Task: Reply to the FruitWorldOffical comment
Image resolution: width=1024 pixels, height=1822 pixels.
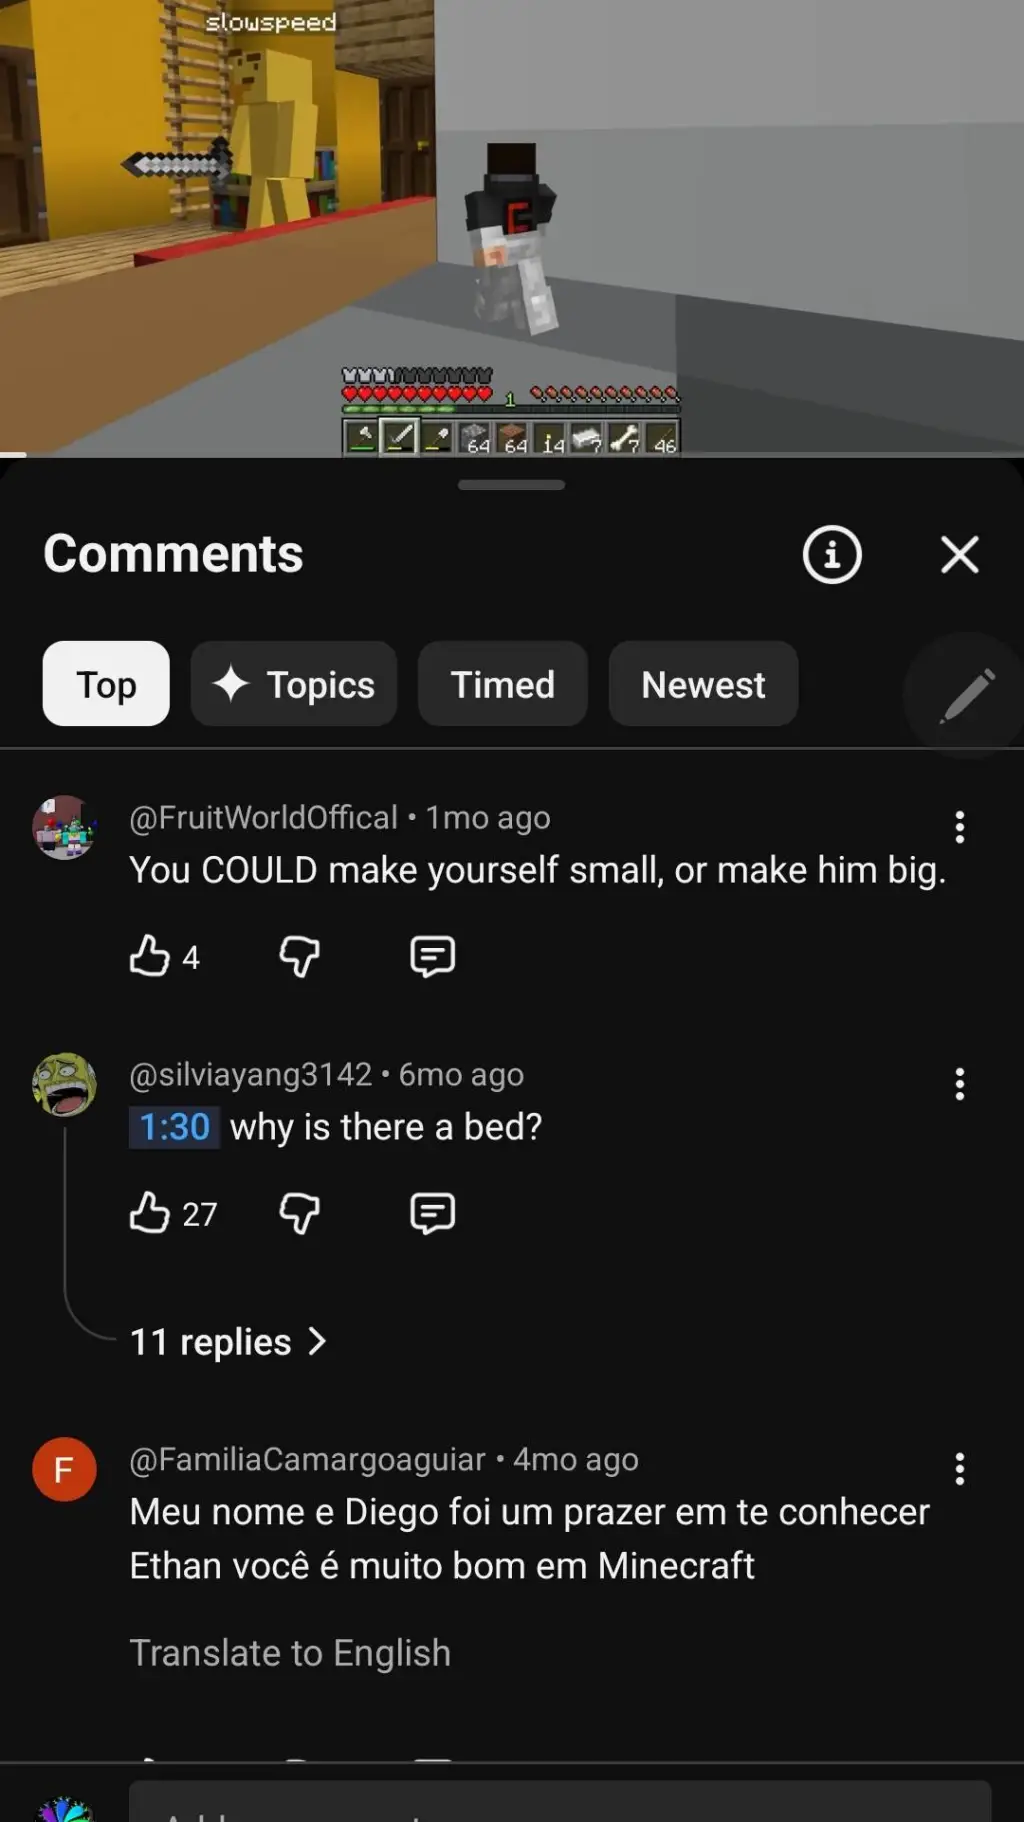Action: pyautogui.click(x=432, y=956)
